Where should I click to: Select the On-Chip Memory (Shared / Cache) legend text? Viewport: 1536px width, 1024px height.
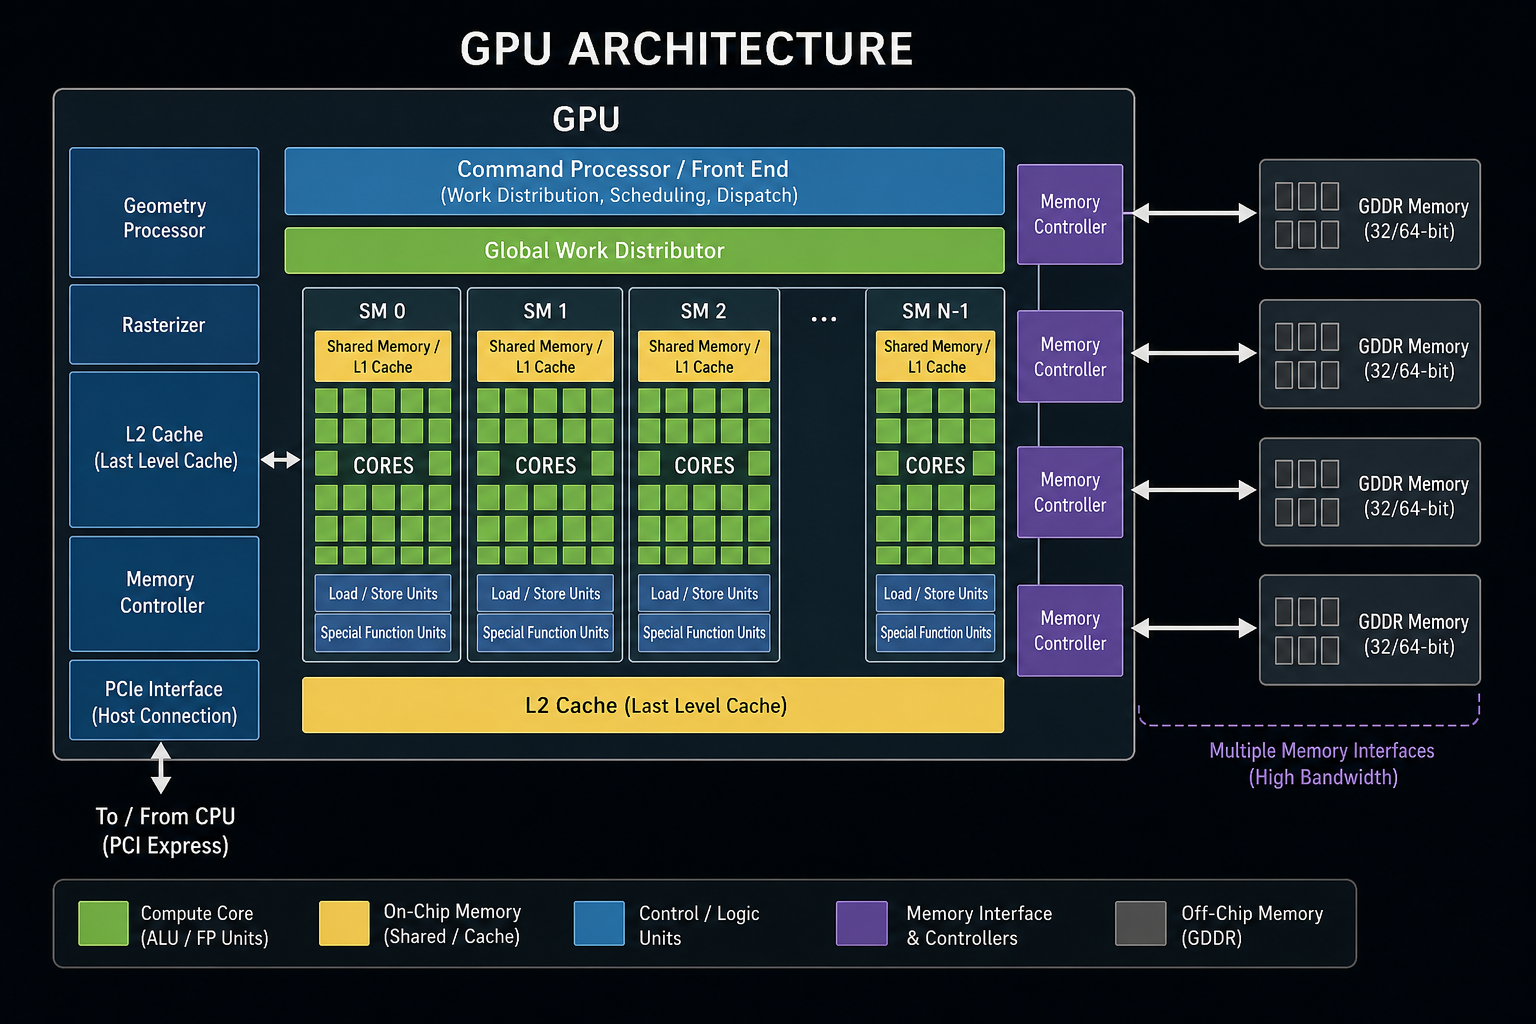452,924
